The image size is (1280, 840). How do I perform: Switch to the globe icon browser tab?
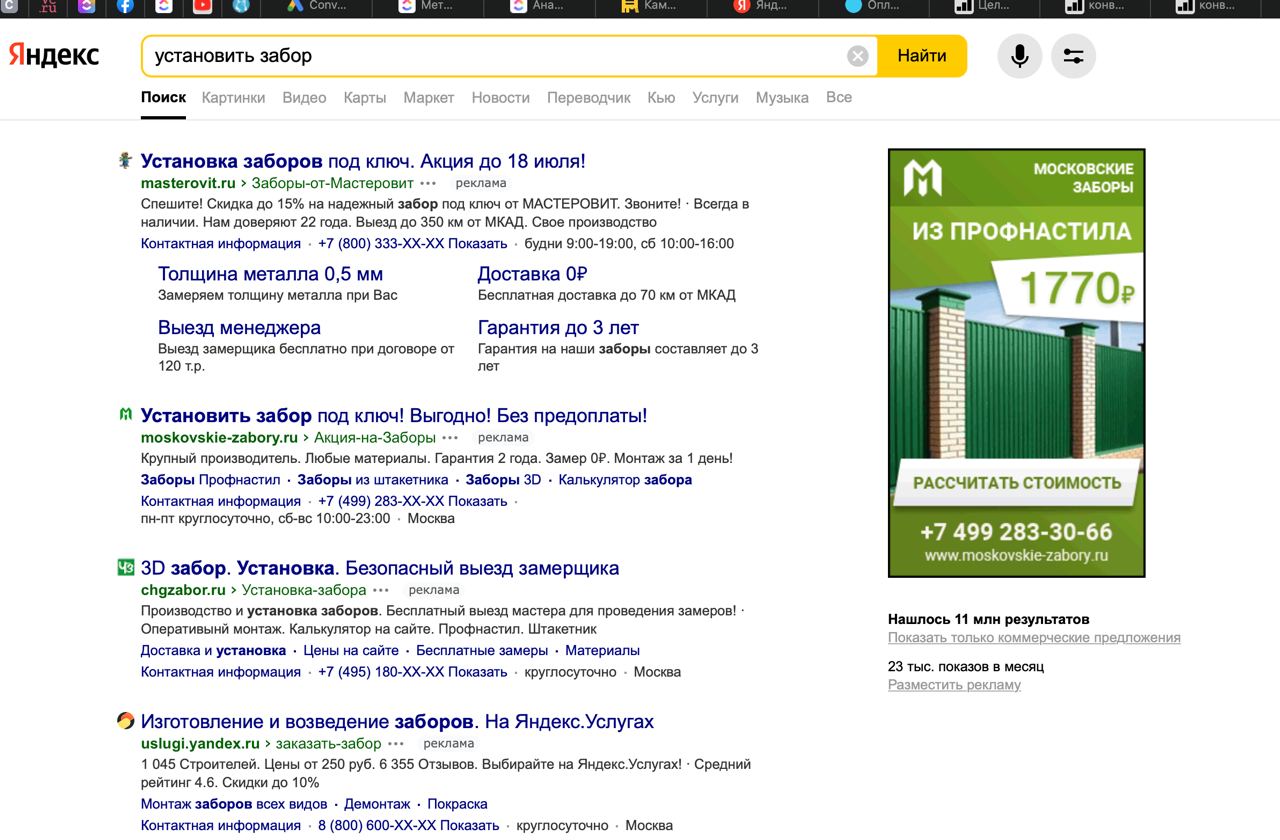(x=240, y=6)
